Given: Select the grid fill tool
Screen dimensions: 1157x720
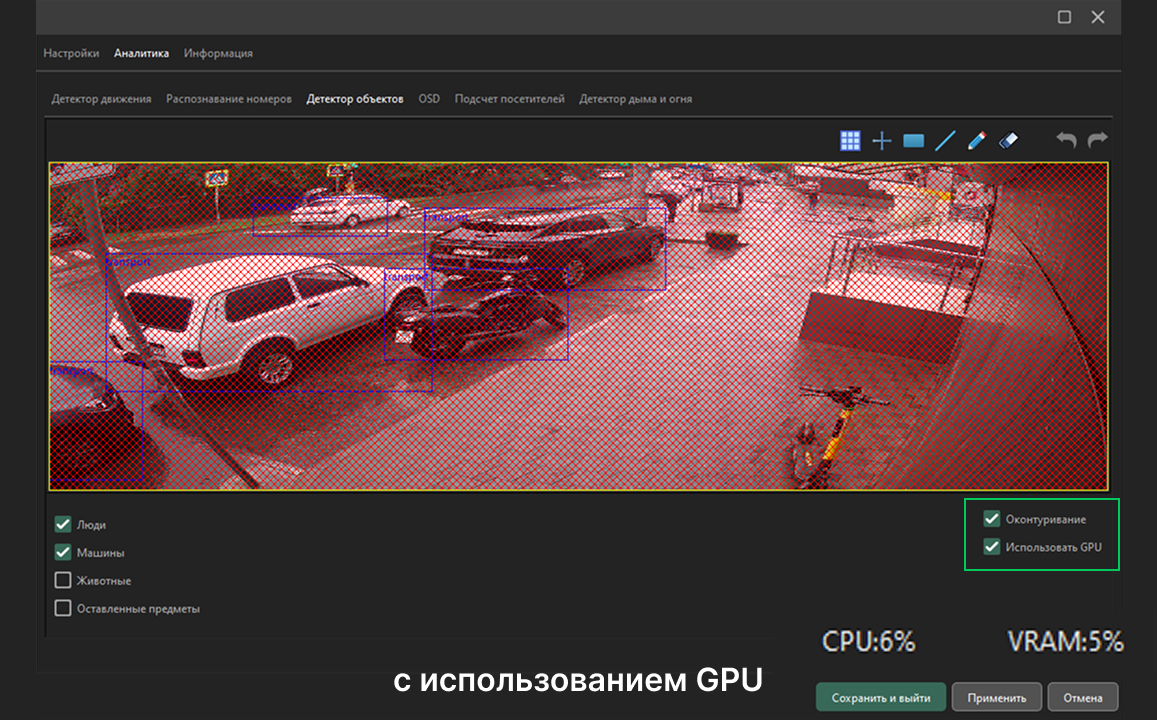Looking at the screenshot, I should coord(850,141).
